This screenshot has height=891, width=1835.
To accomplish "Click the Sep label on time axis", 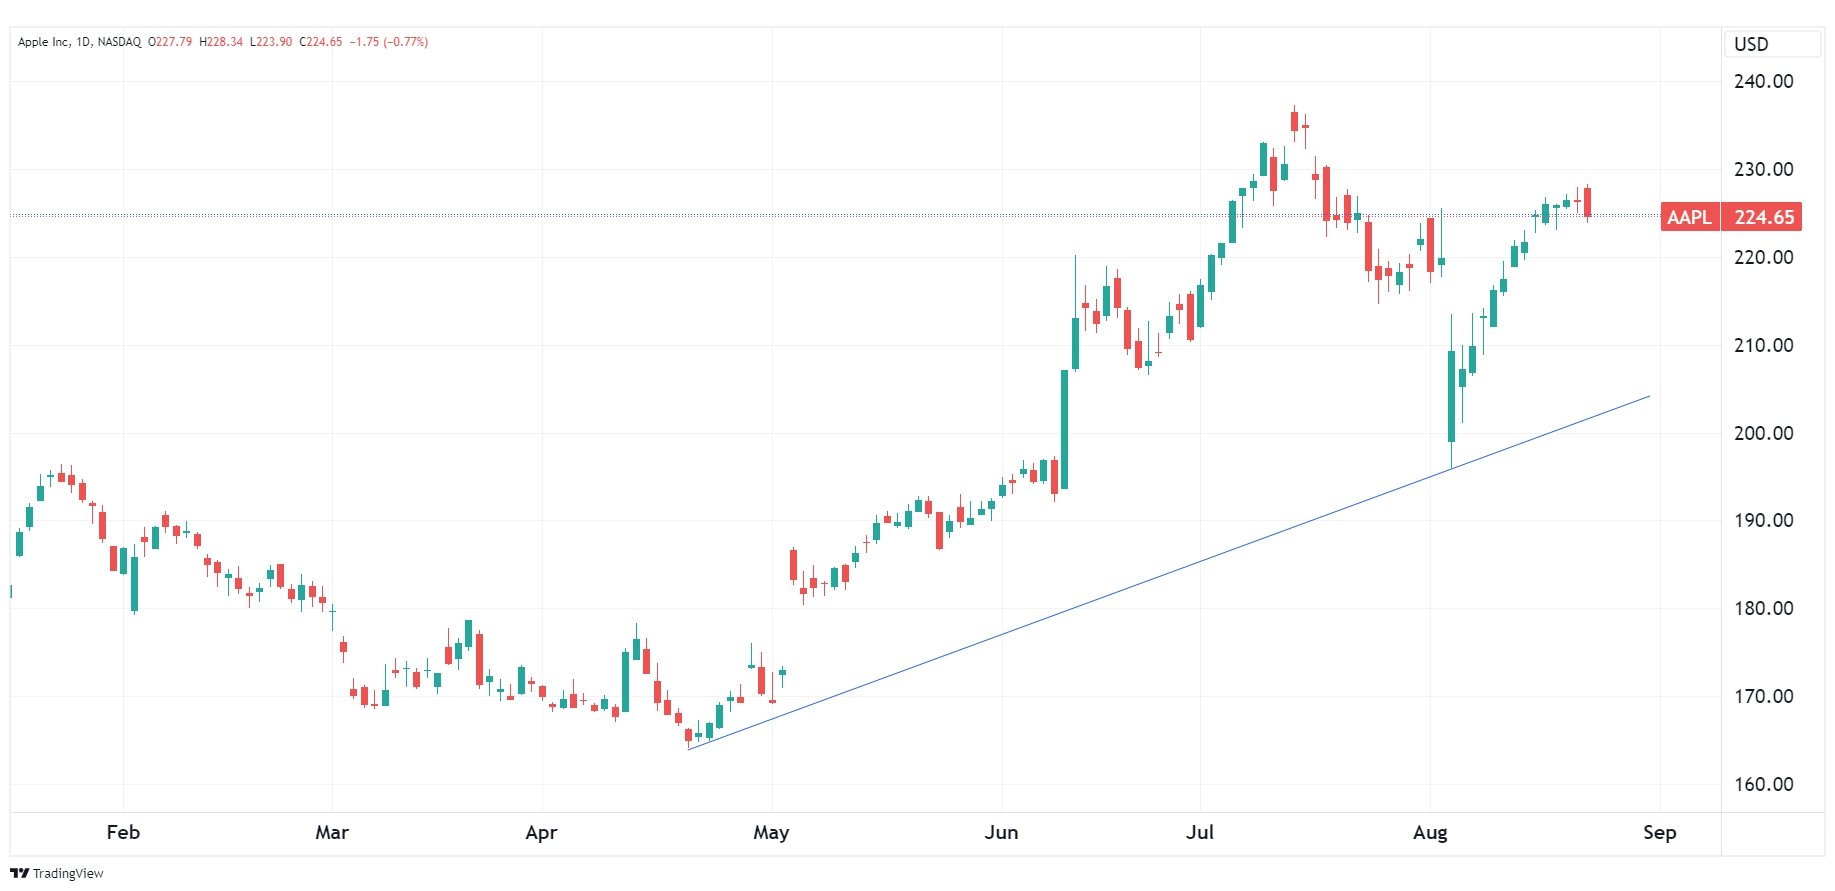I will (x=1660, y=832).
